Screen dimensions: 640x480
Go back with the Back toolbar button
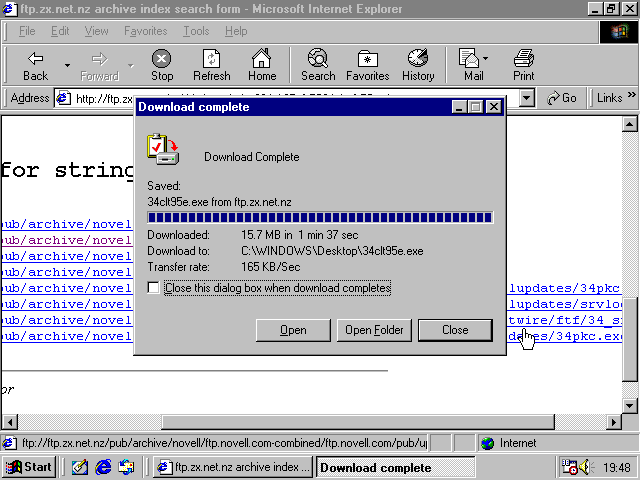36,65
